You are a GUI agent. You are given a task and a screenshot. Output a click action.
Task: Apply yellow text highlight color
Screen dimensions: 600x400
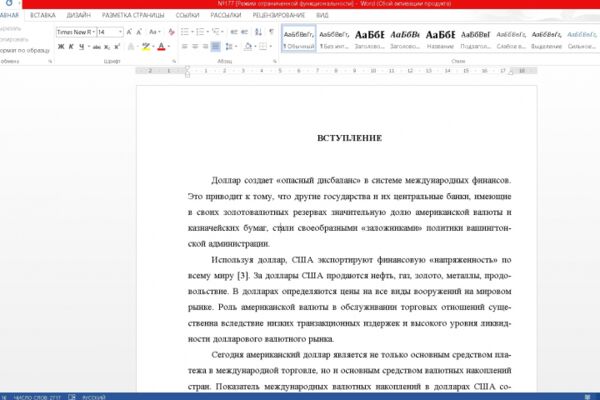click(146, 46)
